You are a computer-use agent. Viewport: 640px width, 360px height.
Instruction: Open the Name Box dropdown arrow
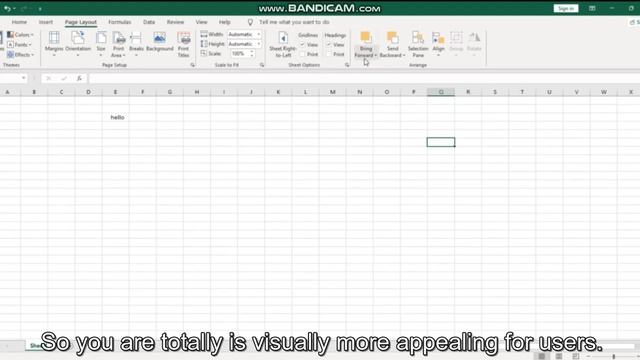[x=24, y=78]
